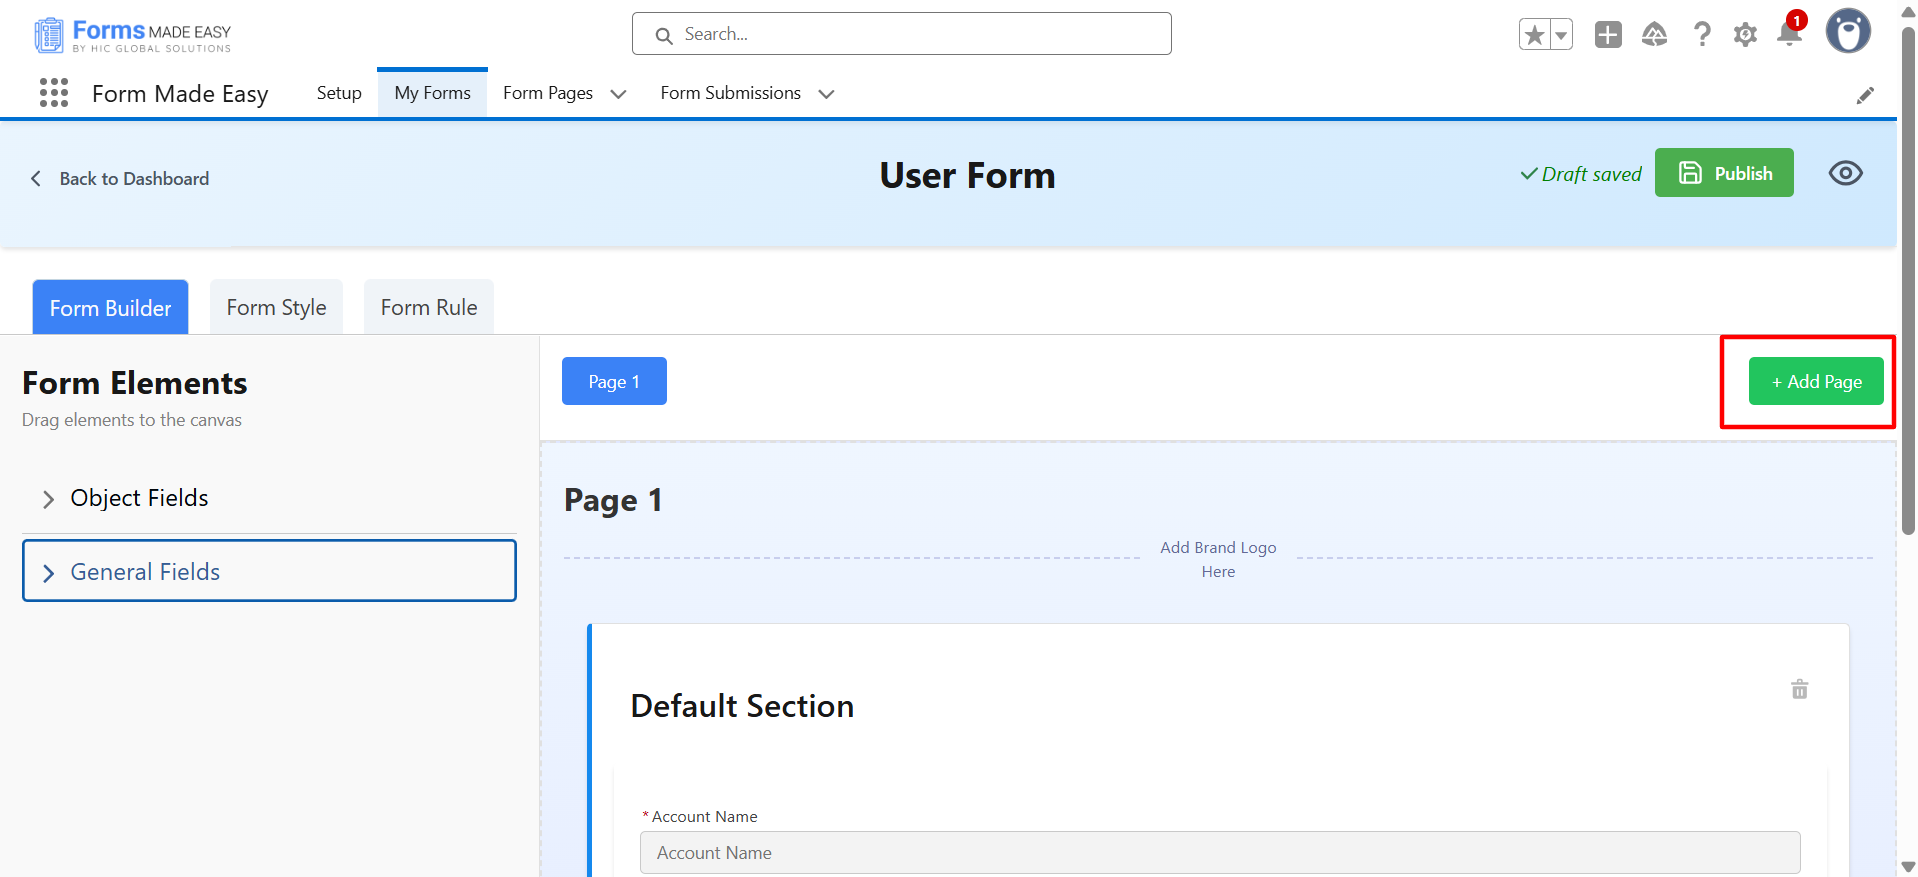Open the App Launcher grid icon

pyautogui.click(x=54, y=93)
